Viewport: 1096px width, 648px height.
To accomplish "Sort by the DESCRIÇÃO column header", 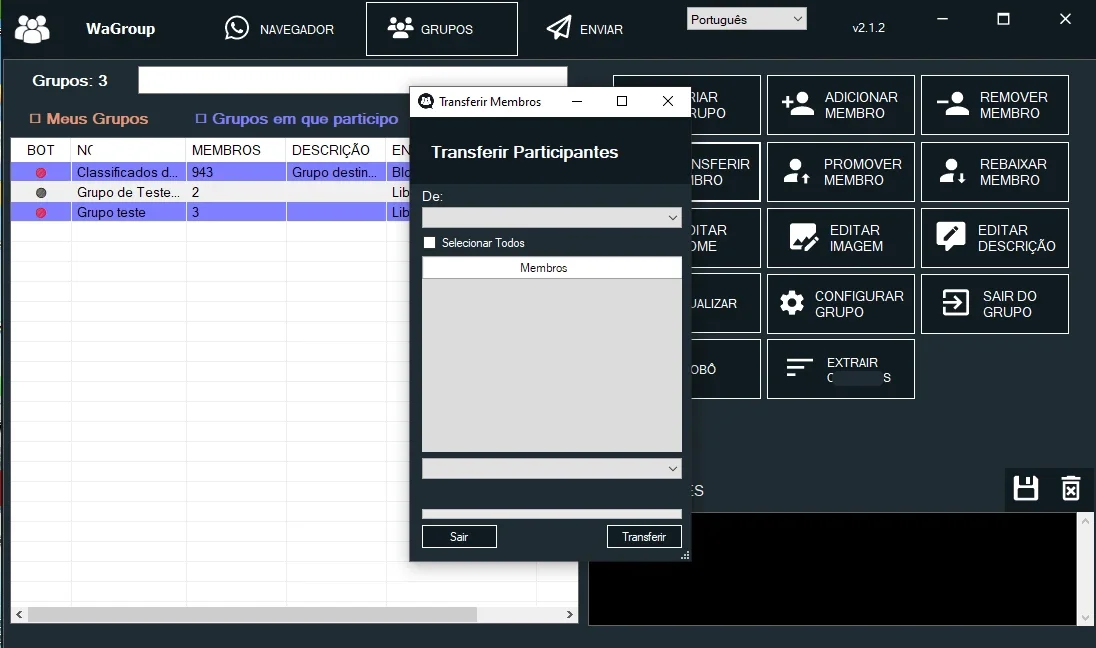I will (336, 150).
